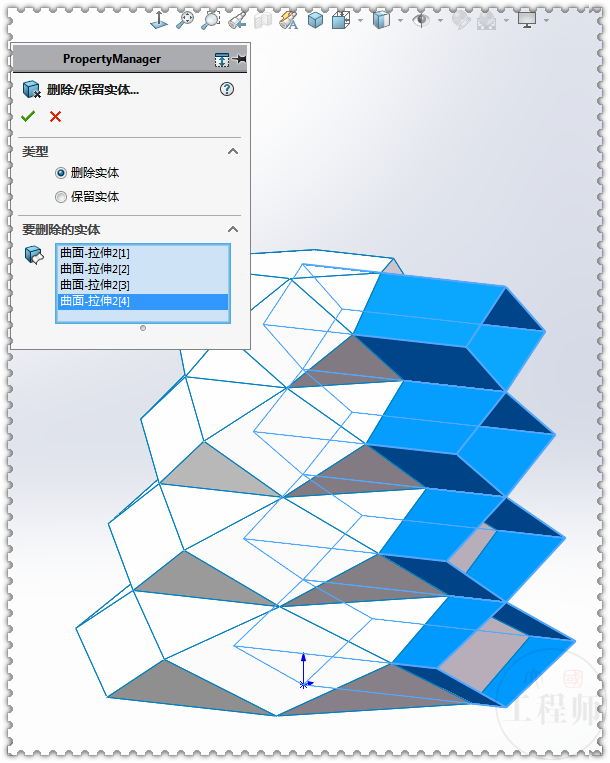Select the 删除实体 radio button
The width and height of the screenshot is (610, 763).
(61, 173)
